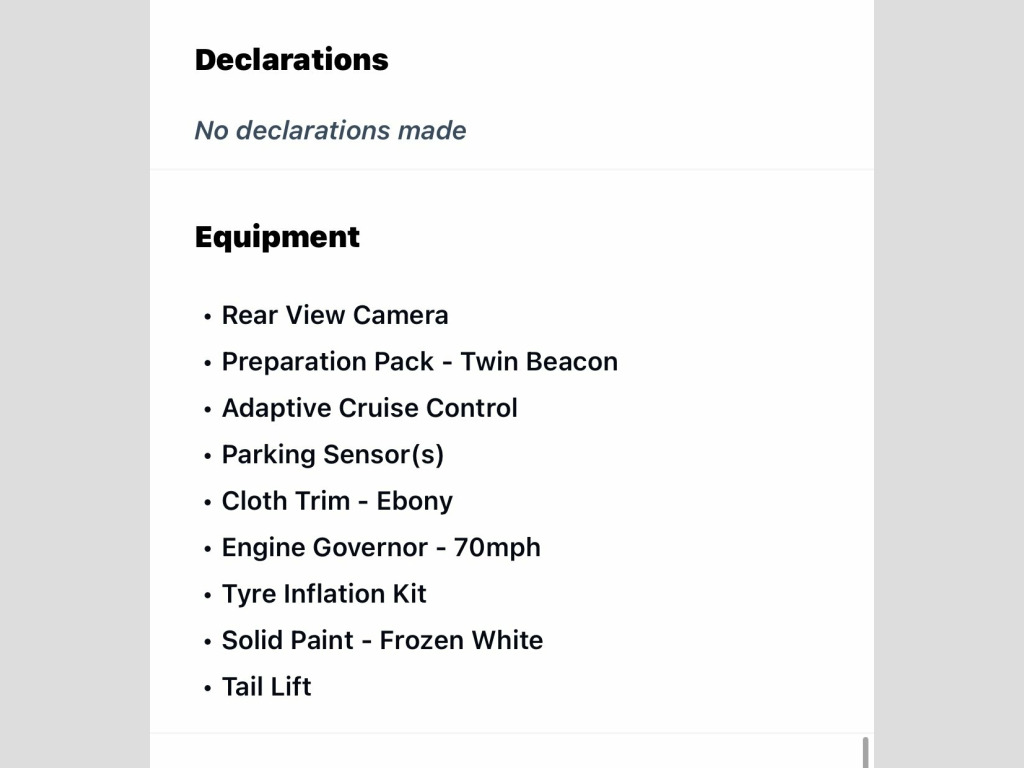Click Solid Paint - Frozen White entry
Screen dimensions: 1024x768
click(x=382, y=641)
